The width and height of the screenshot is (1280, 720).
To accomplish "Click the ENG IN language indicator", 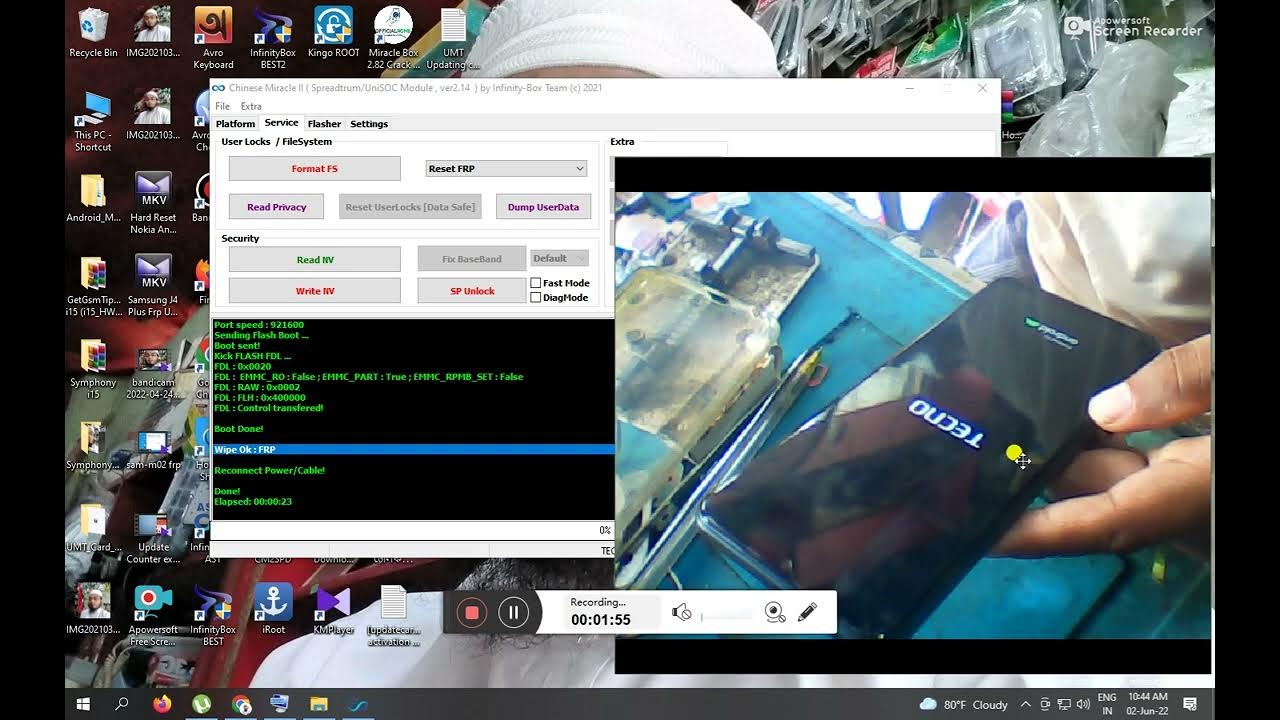I will coord(1107,704).
